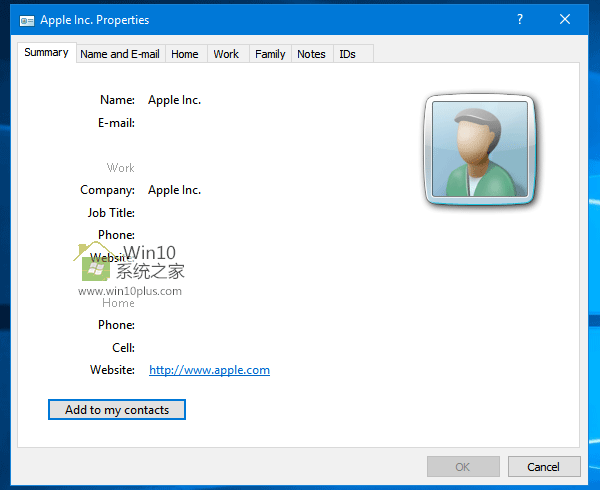Click the Cell label
Screen dimensions: 600x490
(123, 348)
